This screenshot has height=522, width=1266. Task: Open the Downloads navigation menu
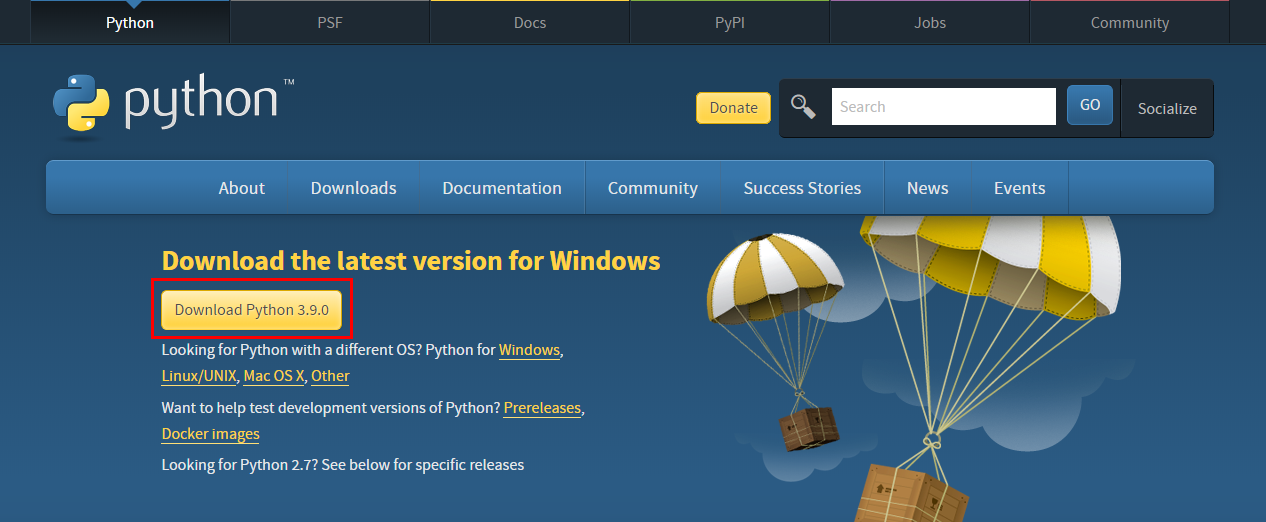pyautogui.click(x=354, y=188)
